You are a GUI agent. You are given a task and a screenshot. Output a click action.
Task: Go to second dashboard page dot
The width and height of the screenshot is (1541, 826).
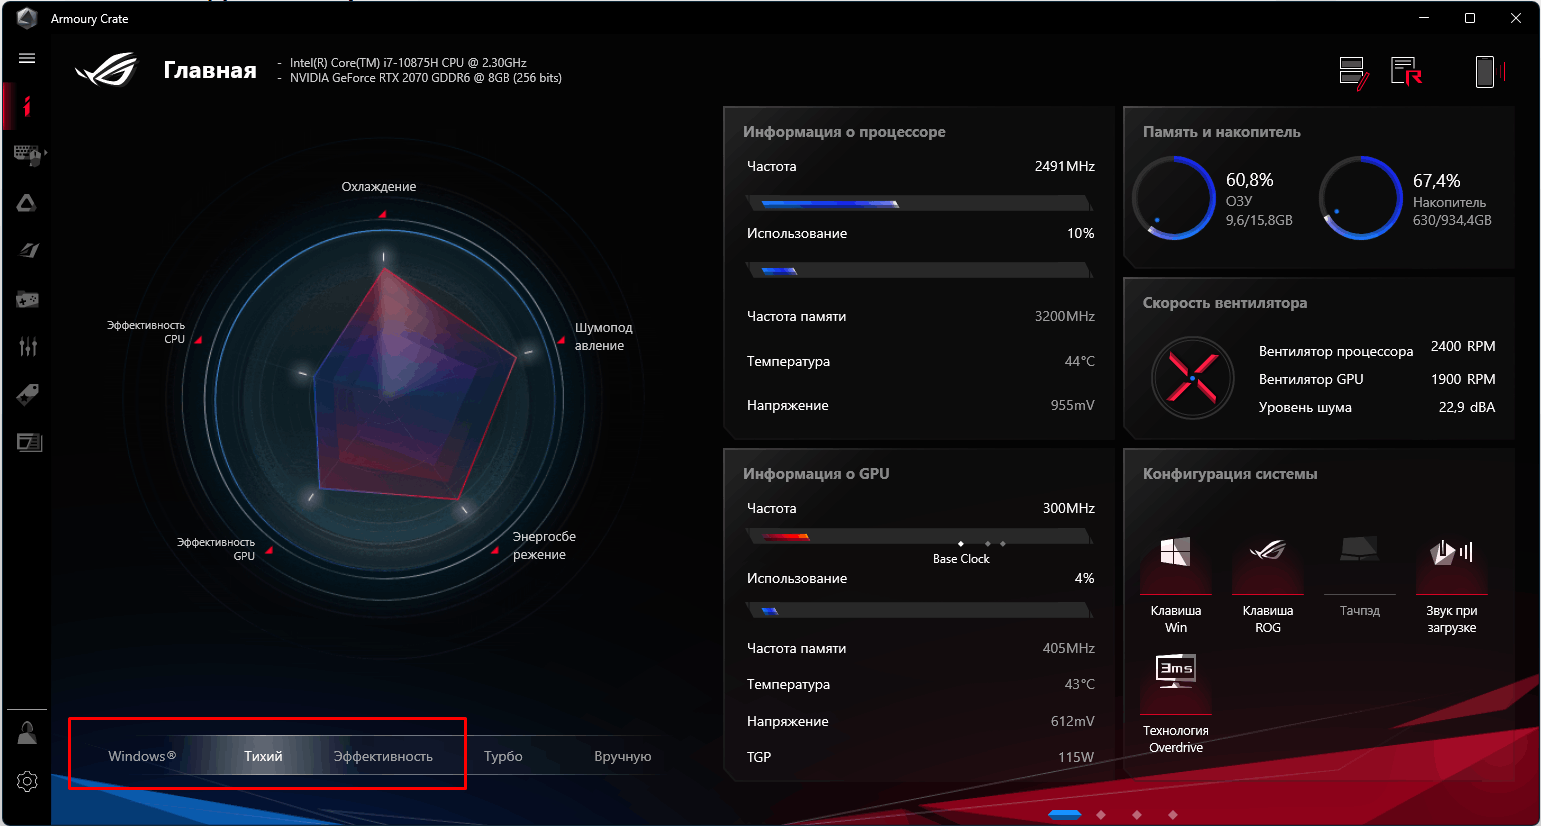tap(1101, 815)
